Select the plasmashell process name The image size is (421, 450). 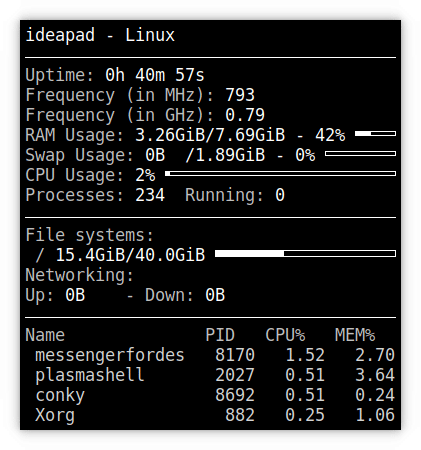pos(90,375)
